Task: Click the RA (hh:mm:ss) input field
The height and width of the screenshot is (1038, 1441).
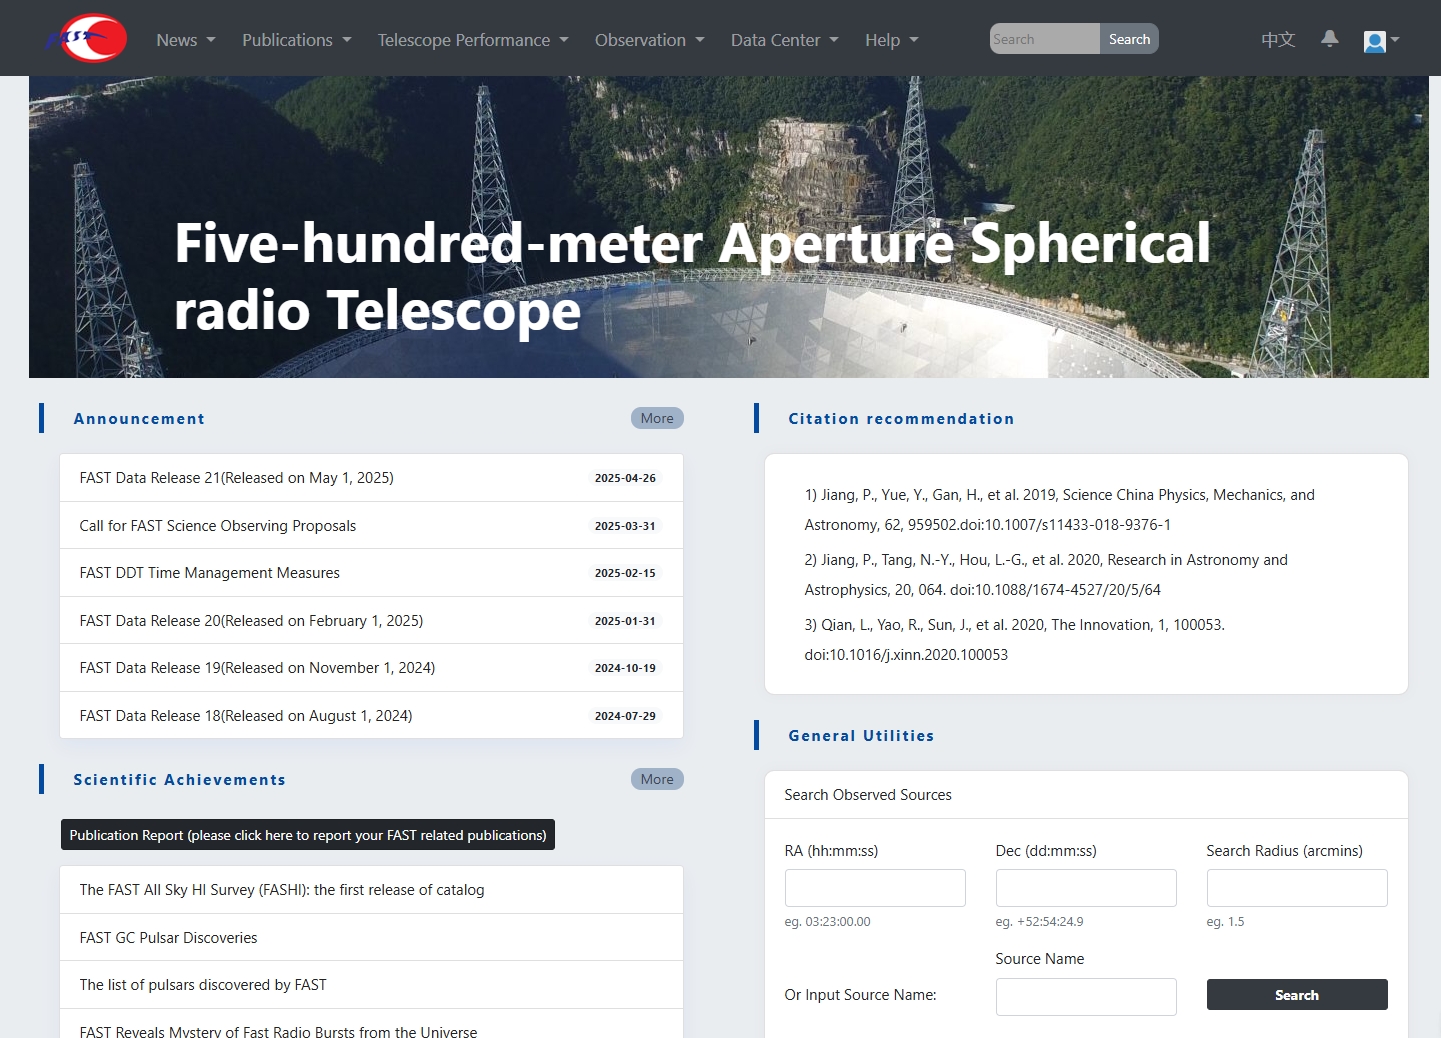Action: [875, 888]
